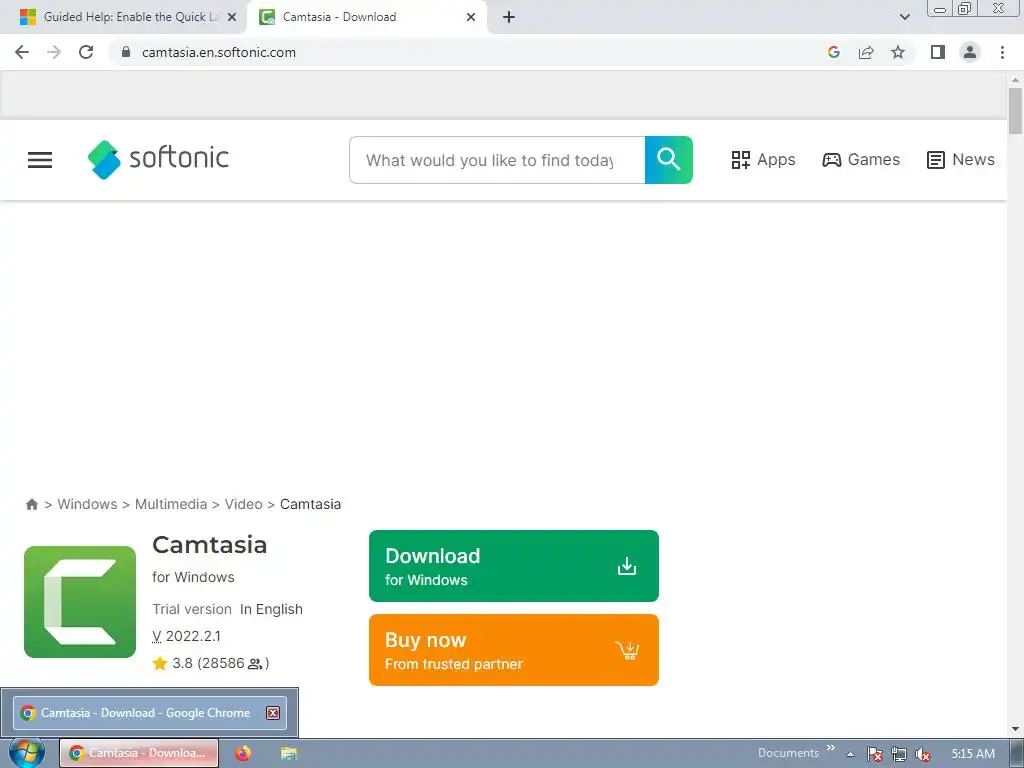Click the address bar URL
The image size is (1024, 768).
219,52
